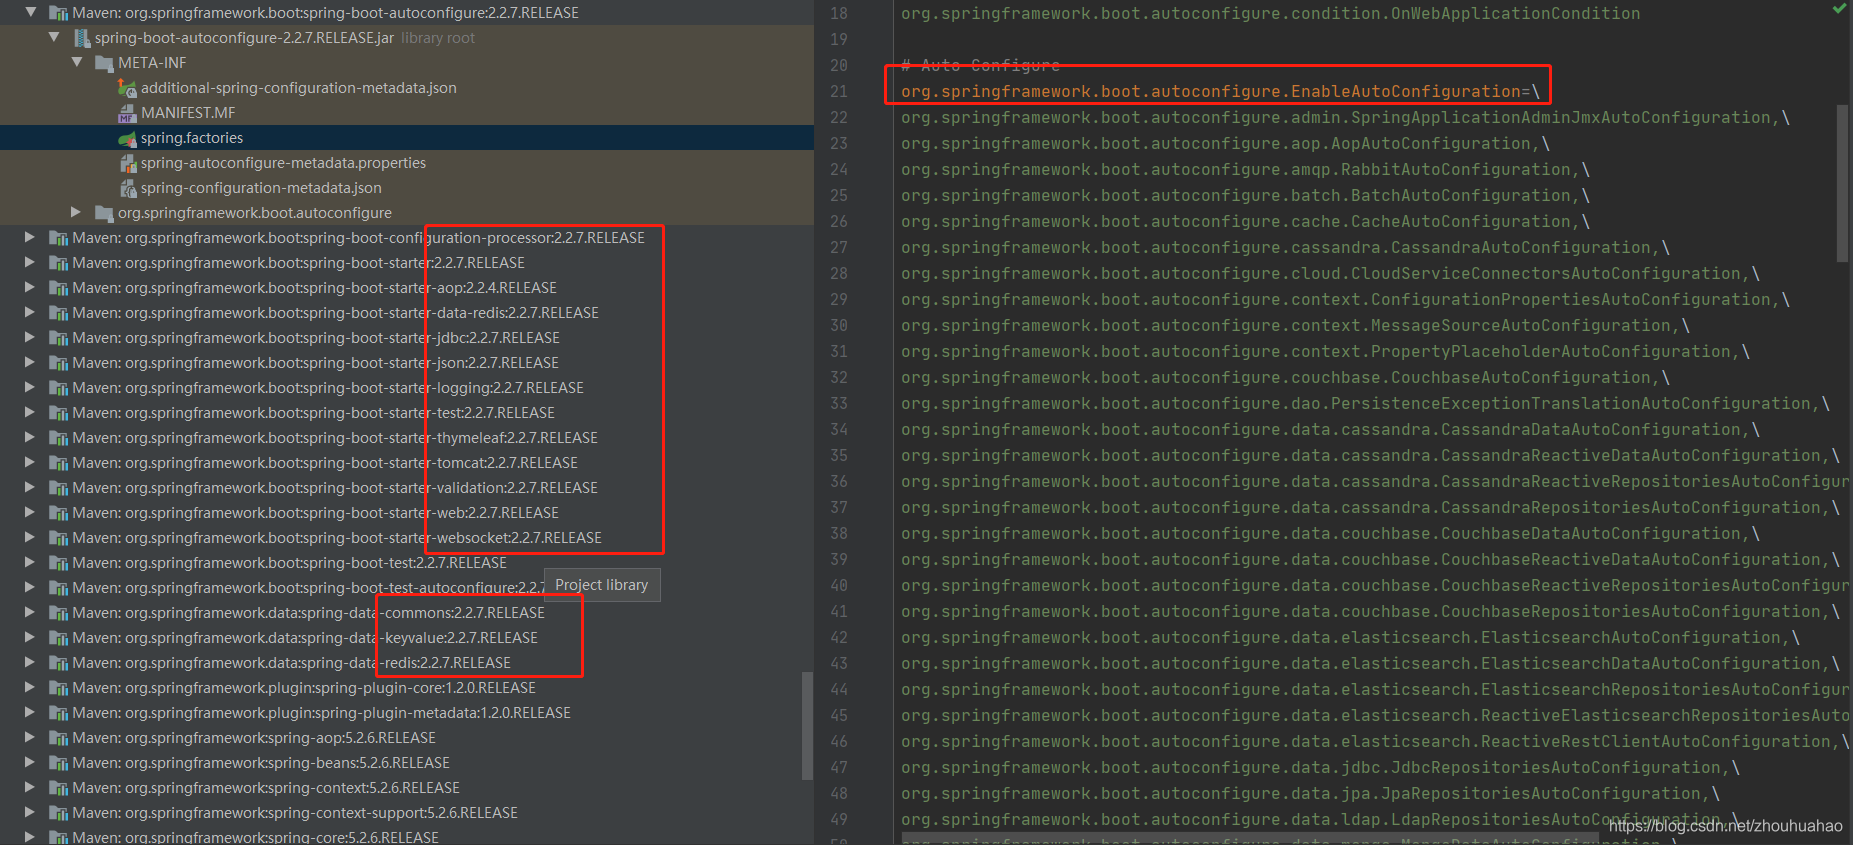Click JpaRepositoriesAutoConfiguration text on line 48
This screenshot has height=845, width=1853.
[1540, 793]
